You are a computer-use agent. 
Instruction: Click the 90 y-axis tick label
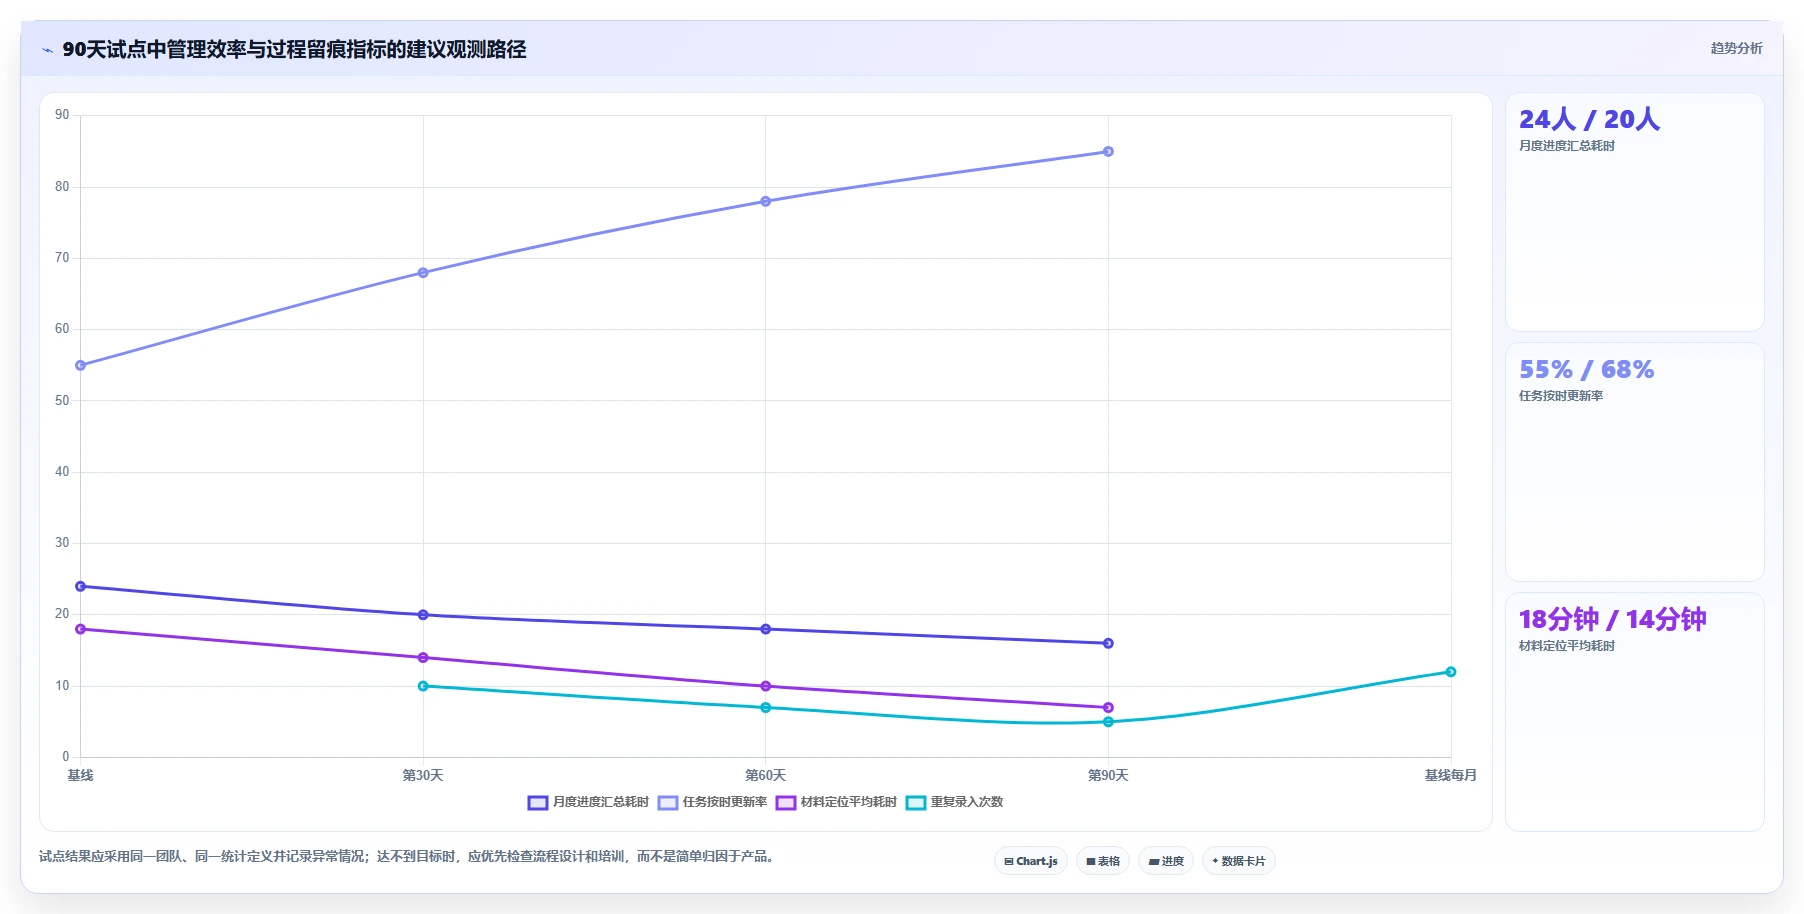(x=62, y=115)
